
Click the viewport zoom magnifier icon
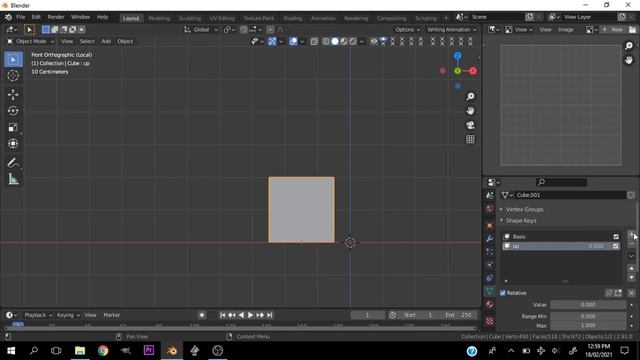(x=470, y=96)
